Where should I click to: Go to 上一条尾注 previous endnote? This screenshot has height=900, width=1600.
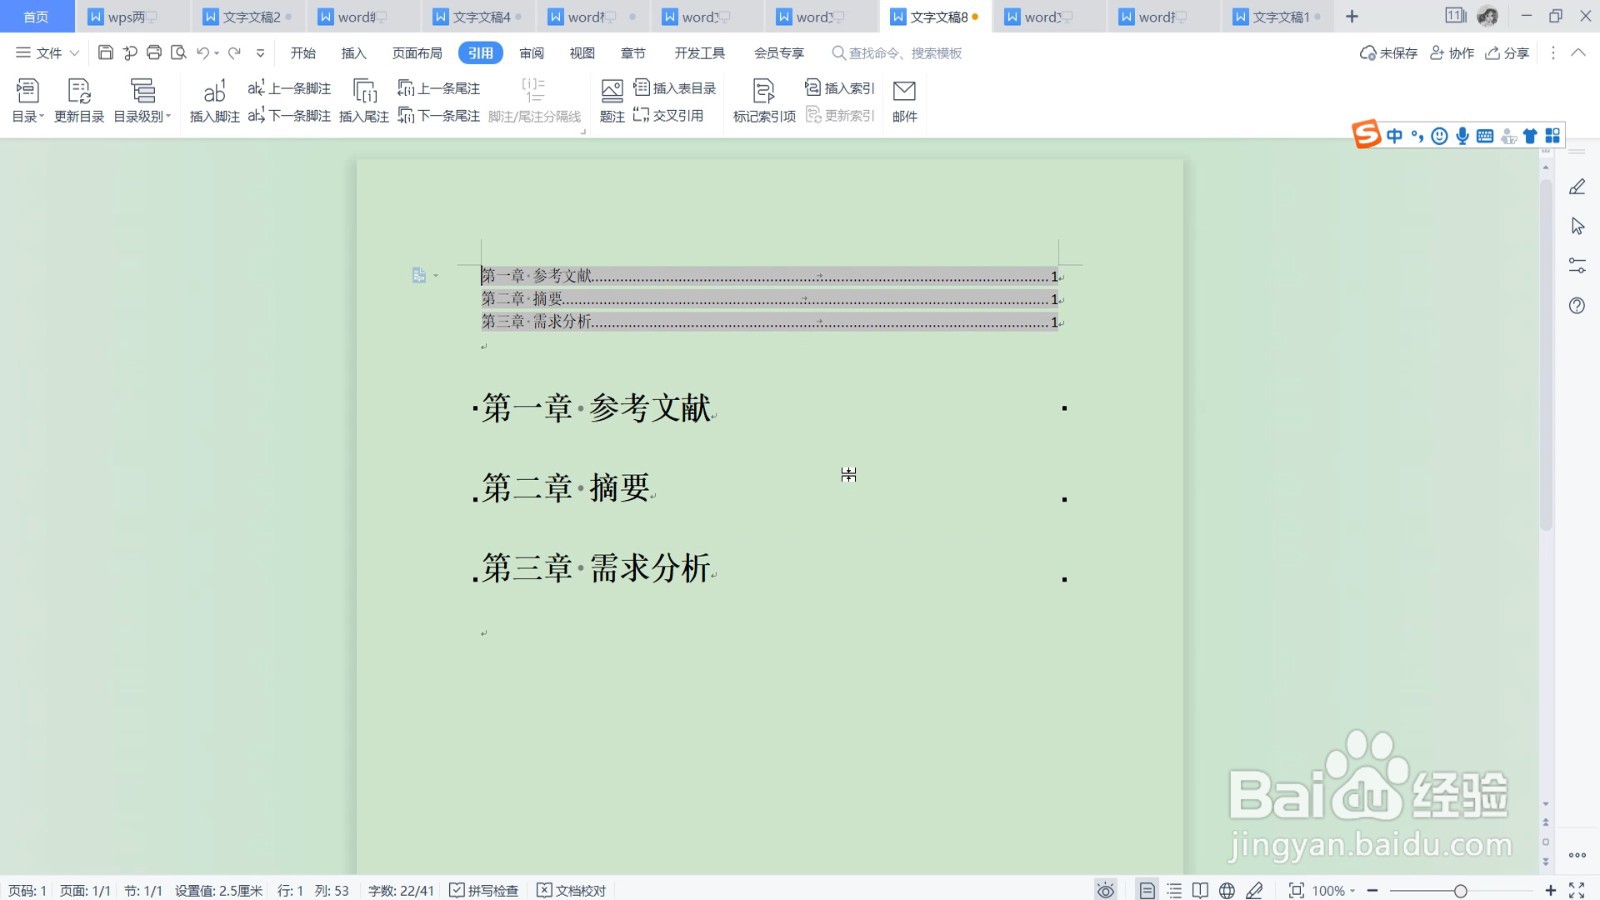coord(438,88)
